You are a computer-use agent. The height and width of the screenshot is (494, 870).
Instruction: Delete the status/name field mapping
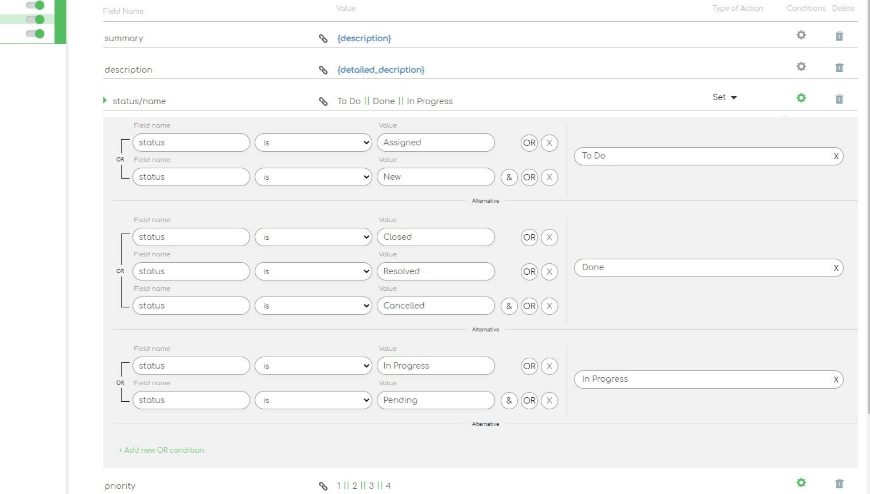point(839,99)
